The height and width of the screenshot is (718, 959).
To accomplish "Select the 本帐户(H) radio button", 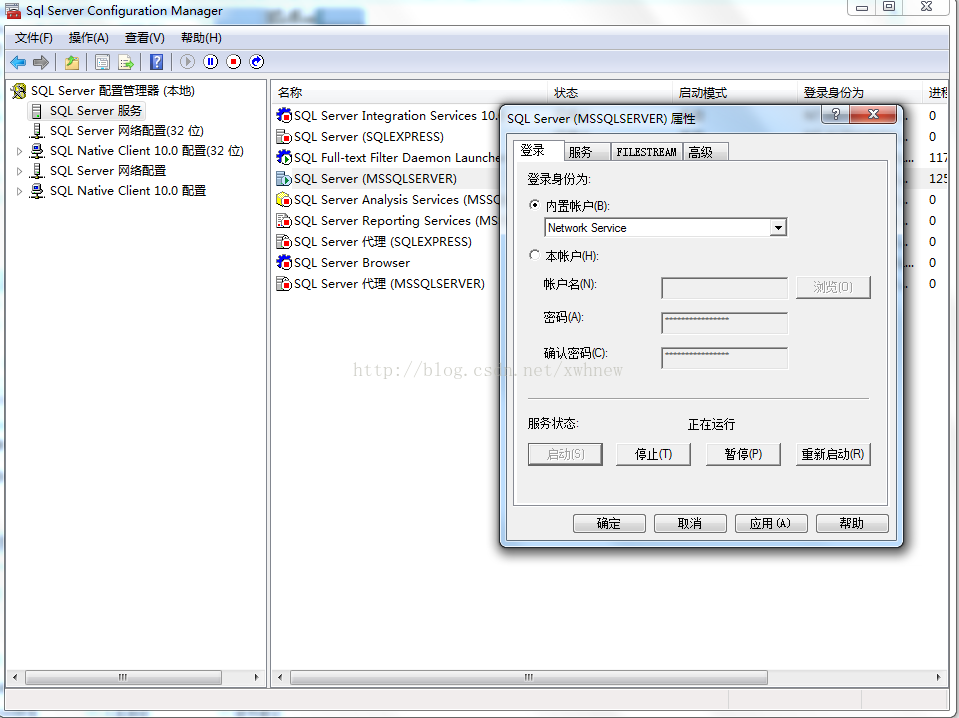I will (535, 255).
